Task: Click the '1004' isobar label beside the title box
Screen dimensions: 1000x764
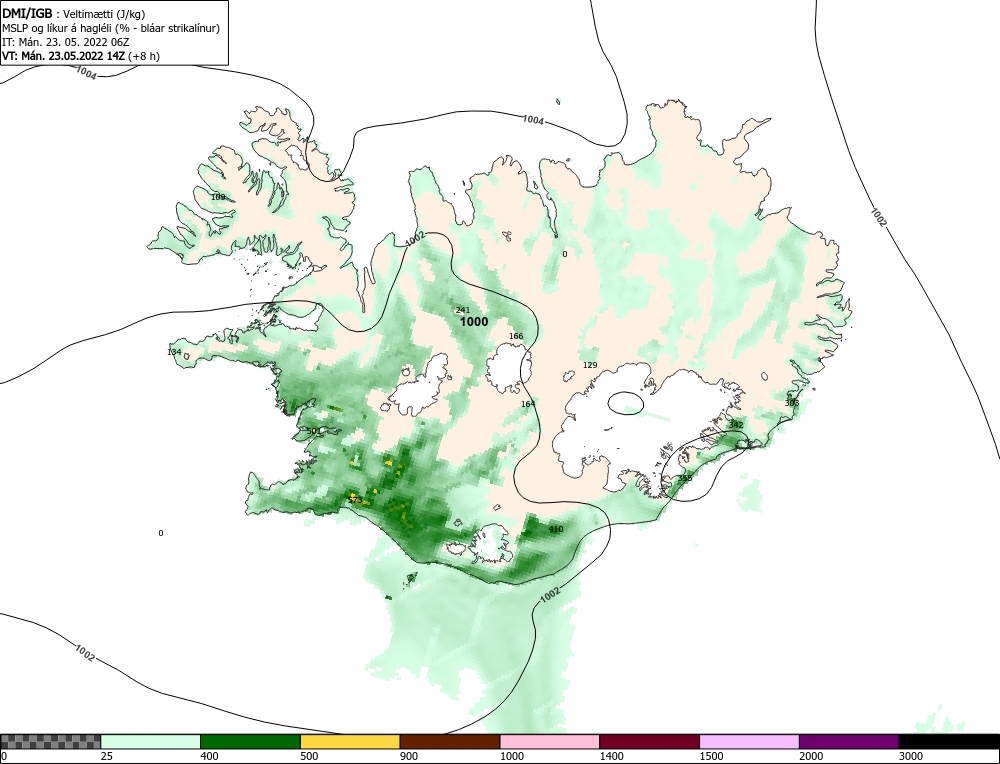Action: coord(86,73)
